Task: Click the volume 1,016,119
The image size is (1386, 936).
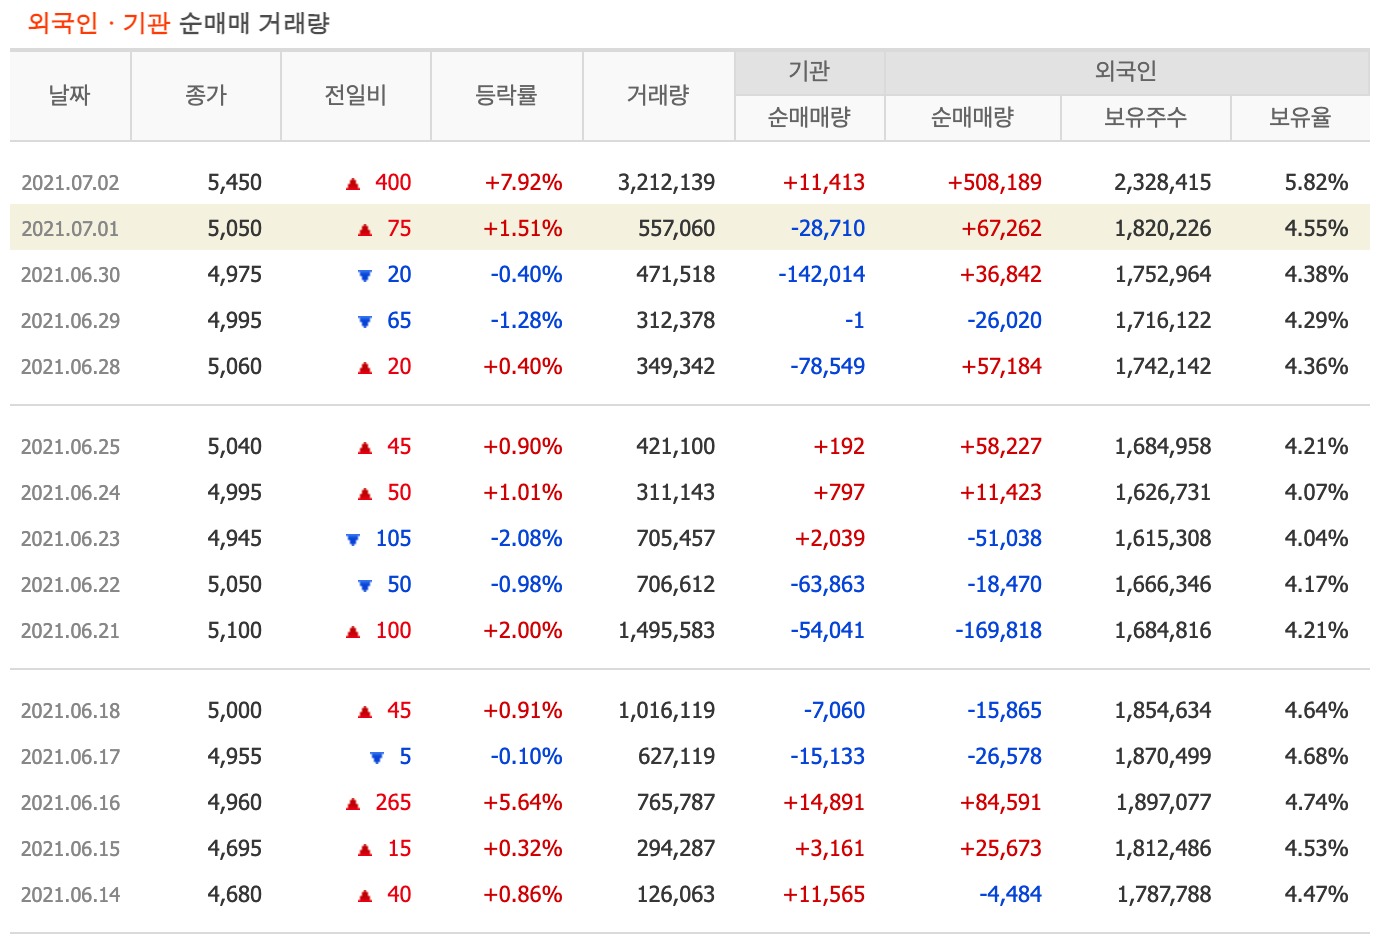Action: 667,711
